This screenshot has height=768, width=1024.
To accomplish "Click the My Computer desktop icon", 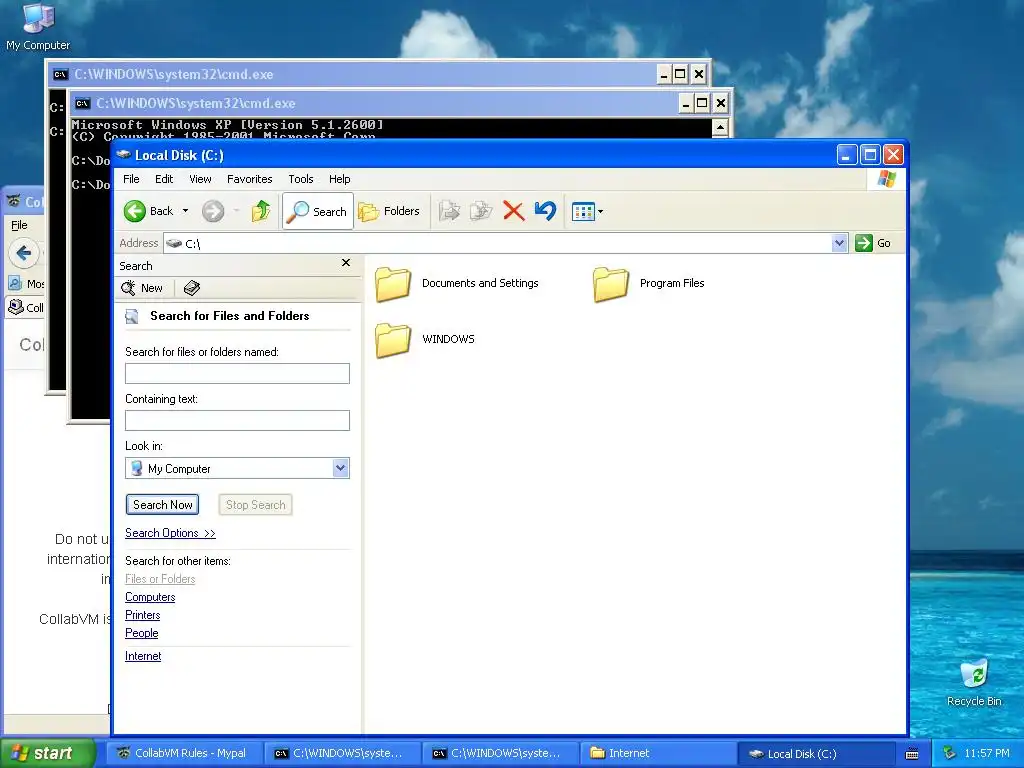I will click(38, 26).
